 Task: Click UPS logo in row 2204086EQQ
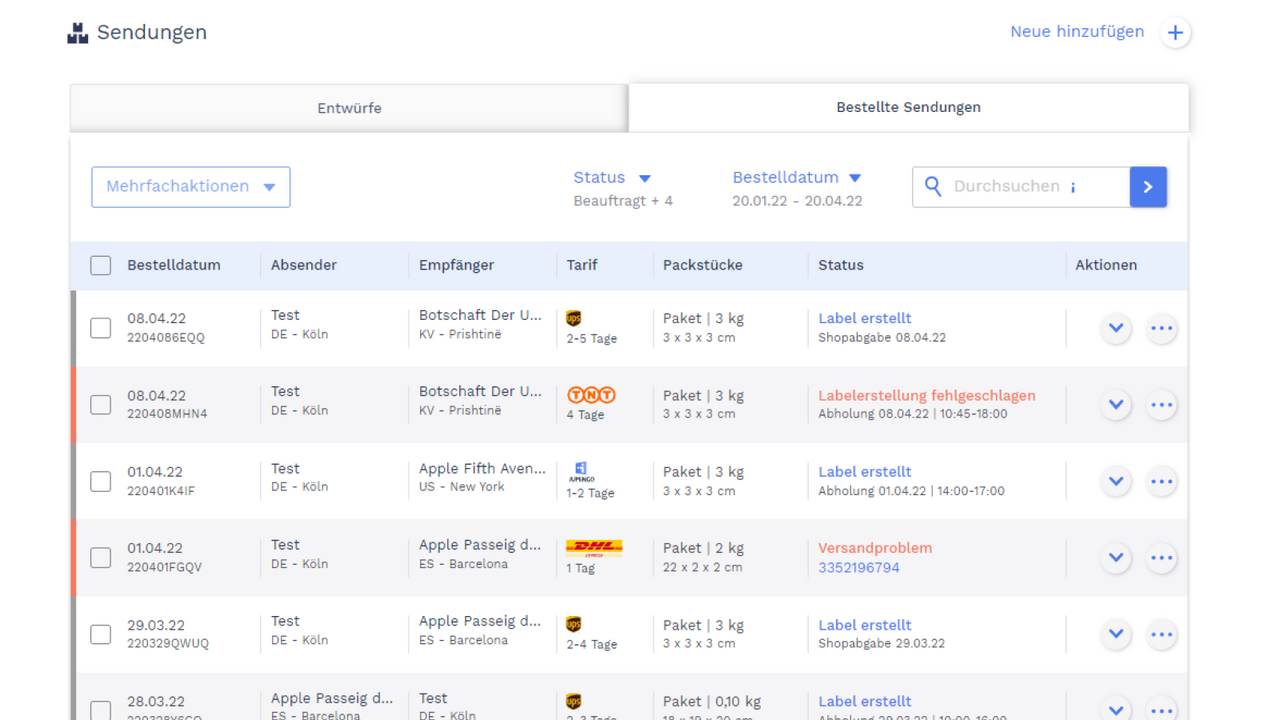(x=574, y=318)
